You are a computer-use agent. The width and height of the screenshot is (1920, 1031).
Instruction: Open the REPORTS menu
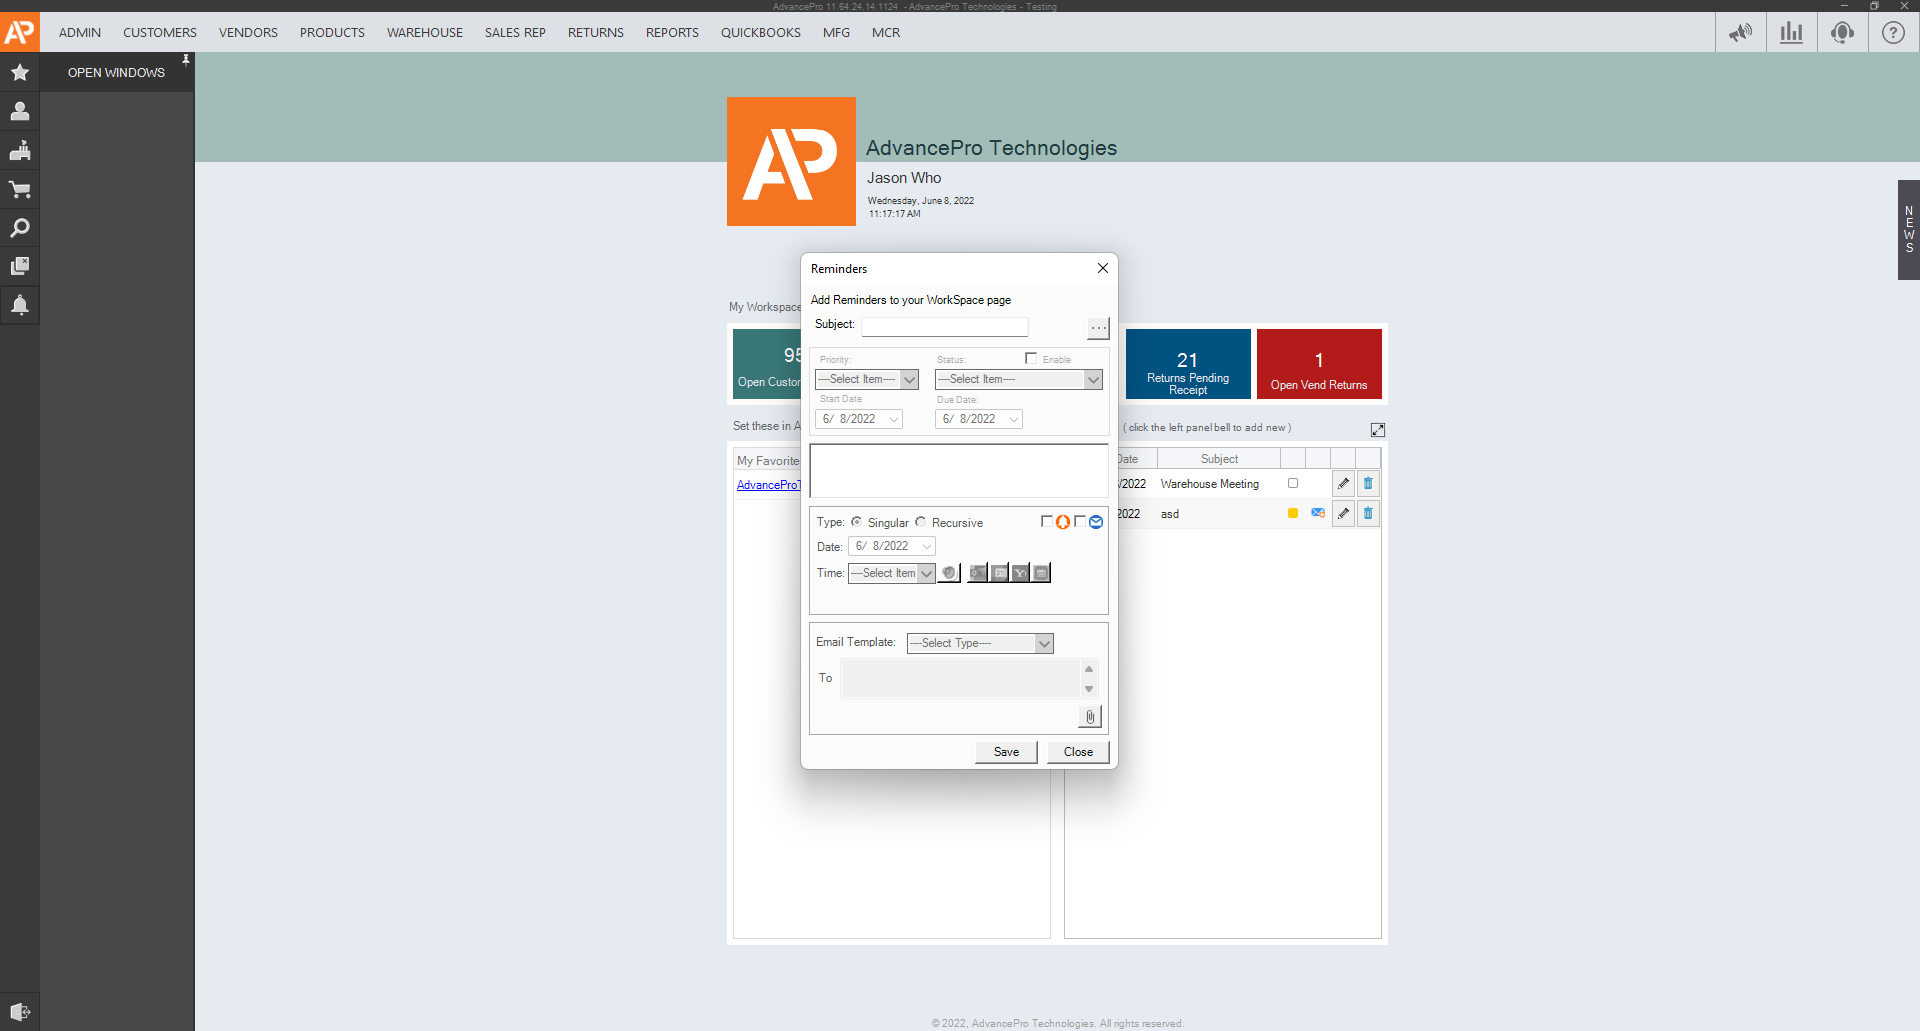[x=672, y=33]
